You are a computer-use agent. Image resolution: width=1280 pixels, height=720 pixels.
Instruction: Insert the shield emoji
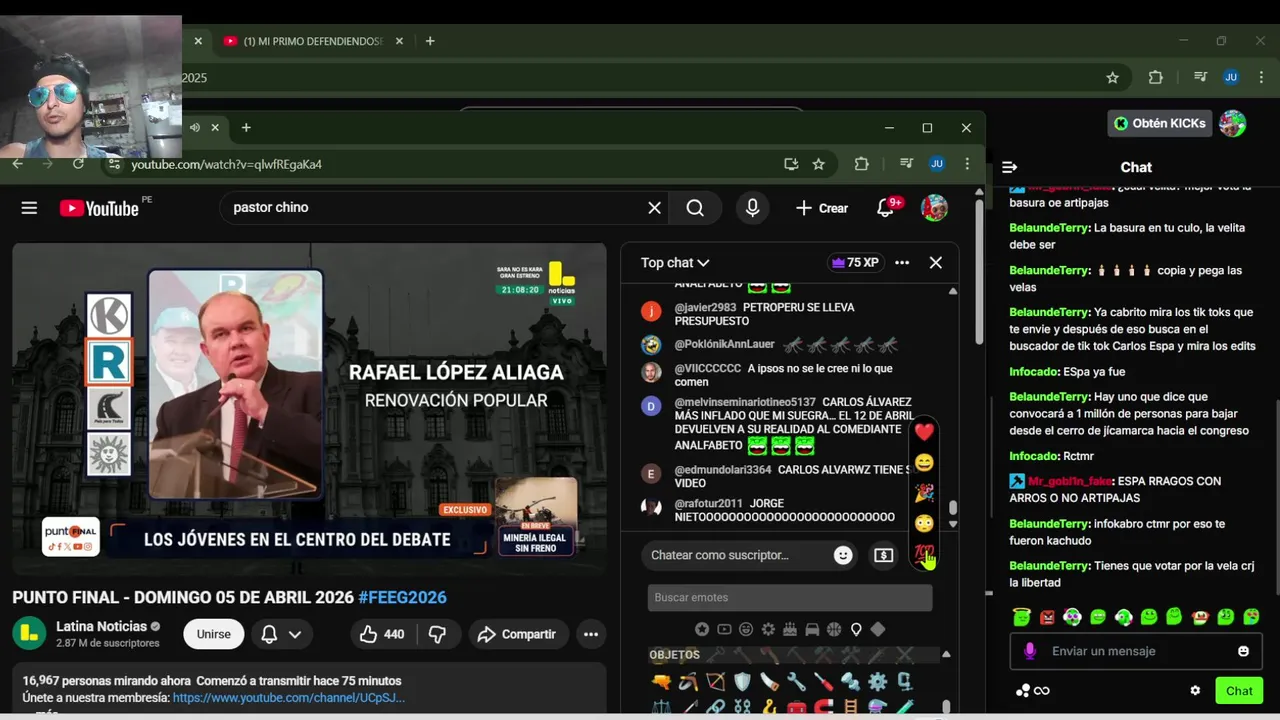[742, 682]
